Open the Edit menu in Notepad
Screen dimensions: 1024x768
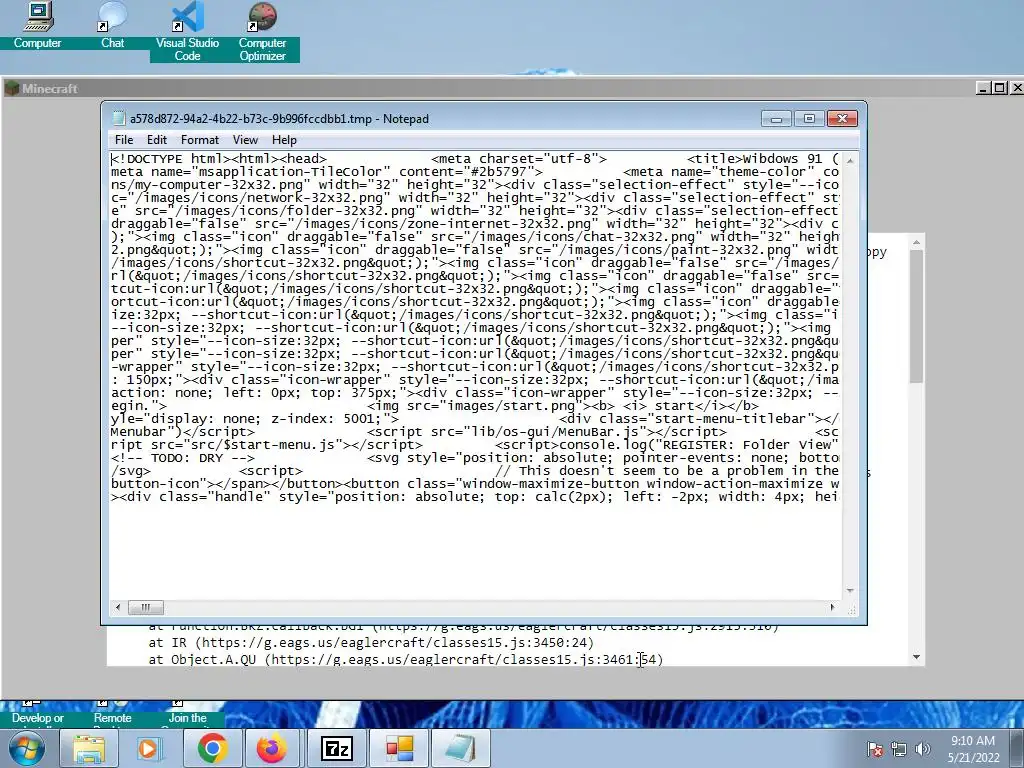point(157,140)
